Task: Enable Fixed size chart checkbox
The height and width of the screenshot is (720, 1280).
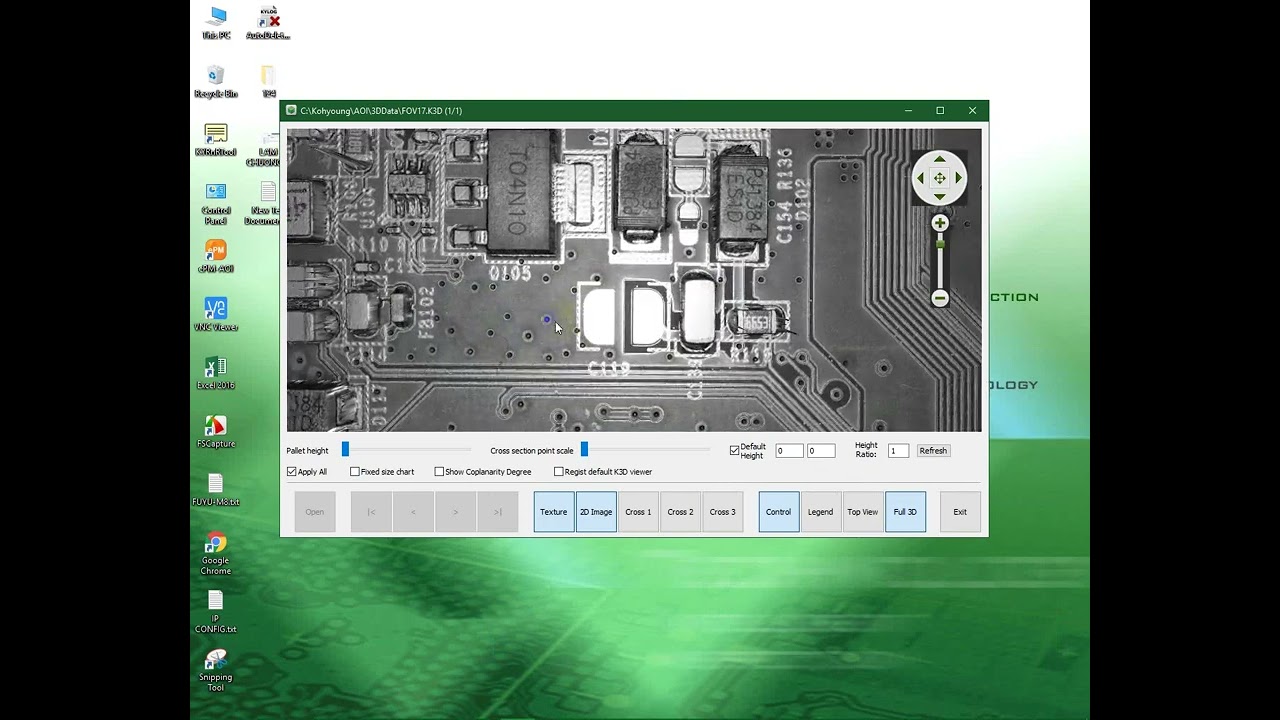Action: [355, 472]
